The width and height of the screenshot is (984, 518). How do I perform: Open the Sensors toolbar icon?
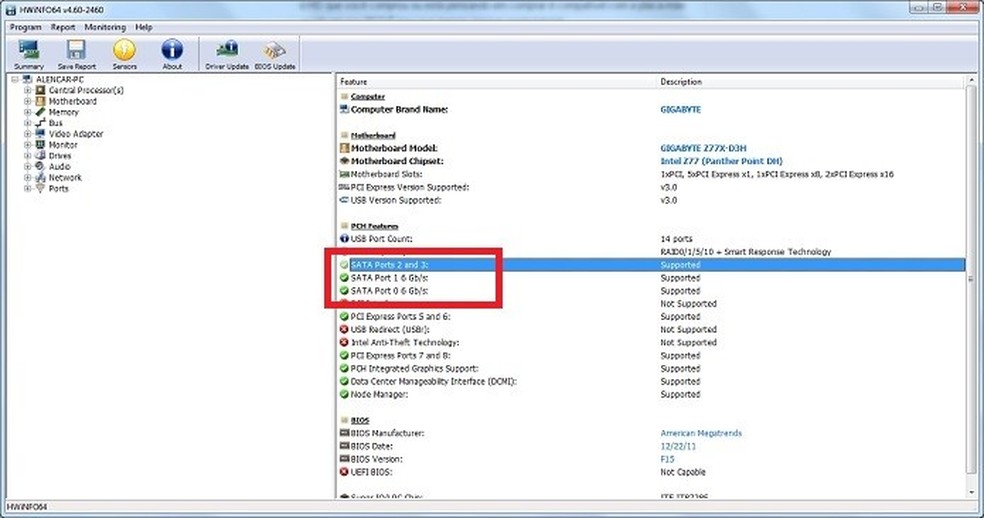click(x=124, y=54)
